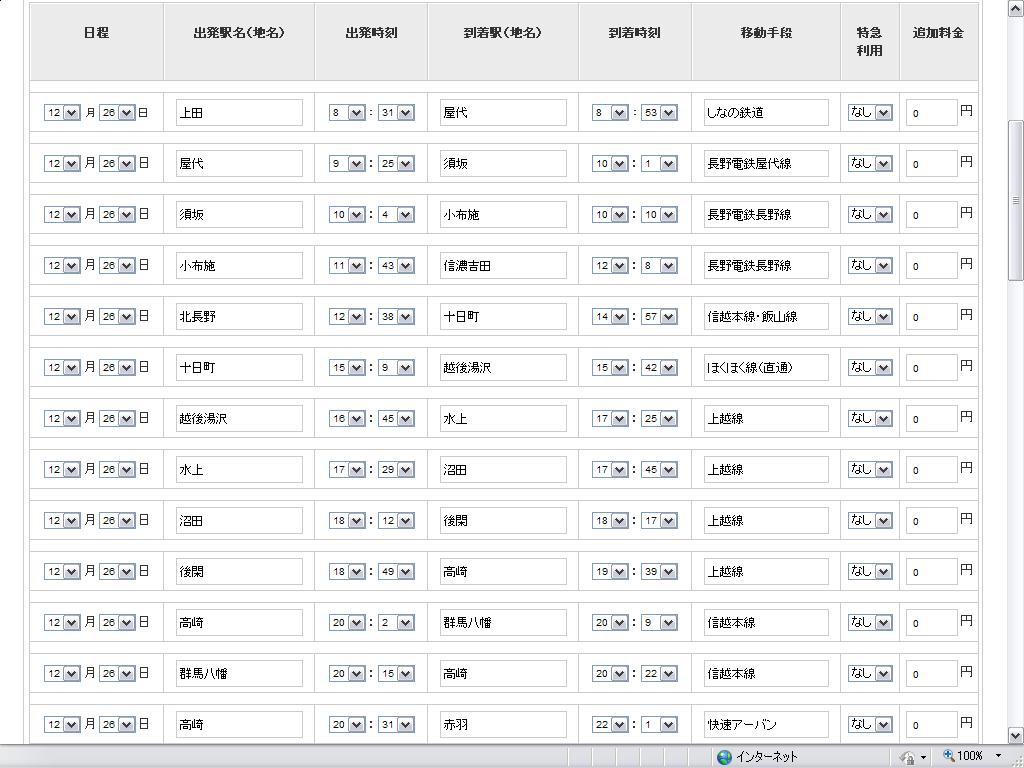This screenshot has height=768, width=1024.
Task: Edit departure station field 須坂 in the 小布施 arrival row
Action: (x=239, y=214)
